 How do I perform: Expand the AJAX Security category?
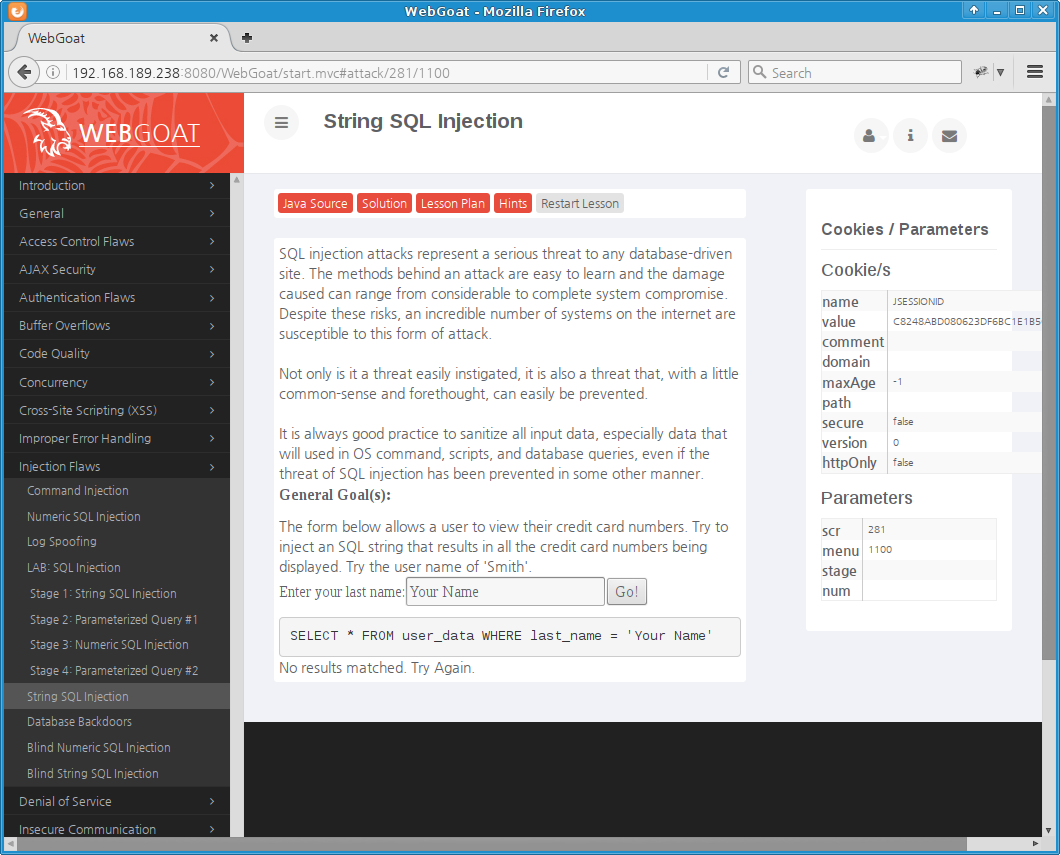(116, 270)
